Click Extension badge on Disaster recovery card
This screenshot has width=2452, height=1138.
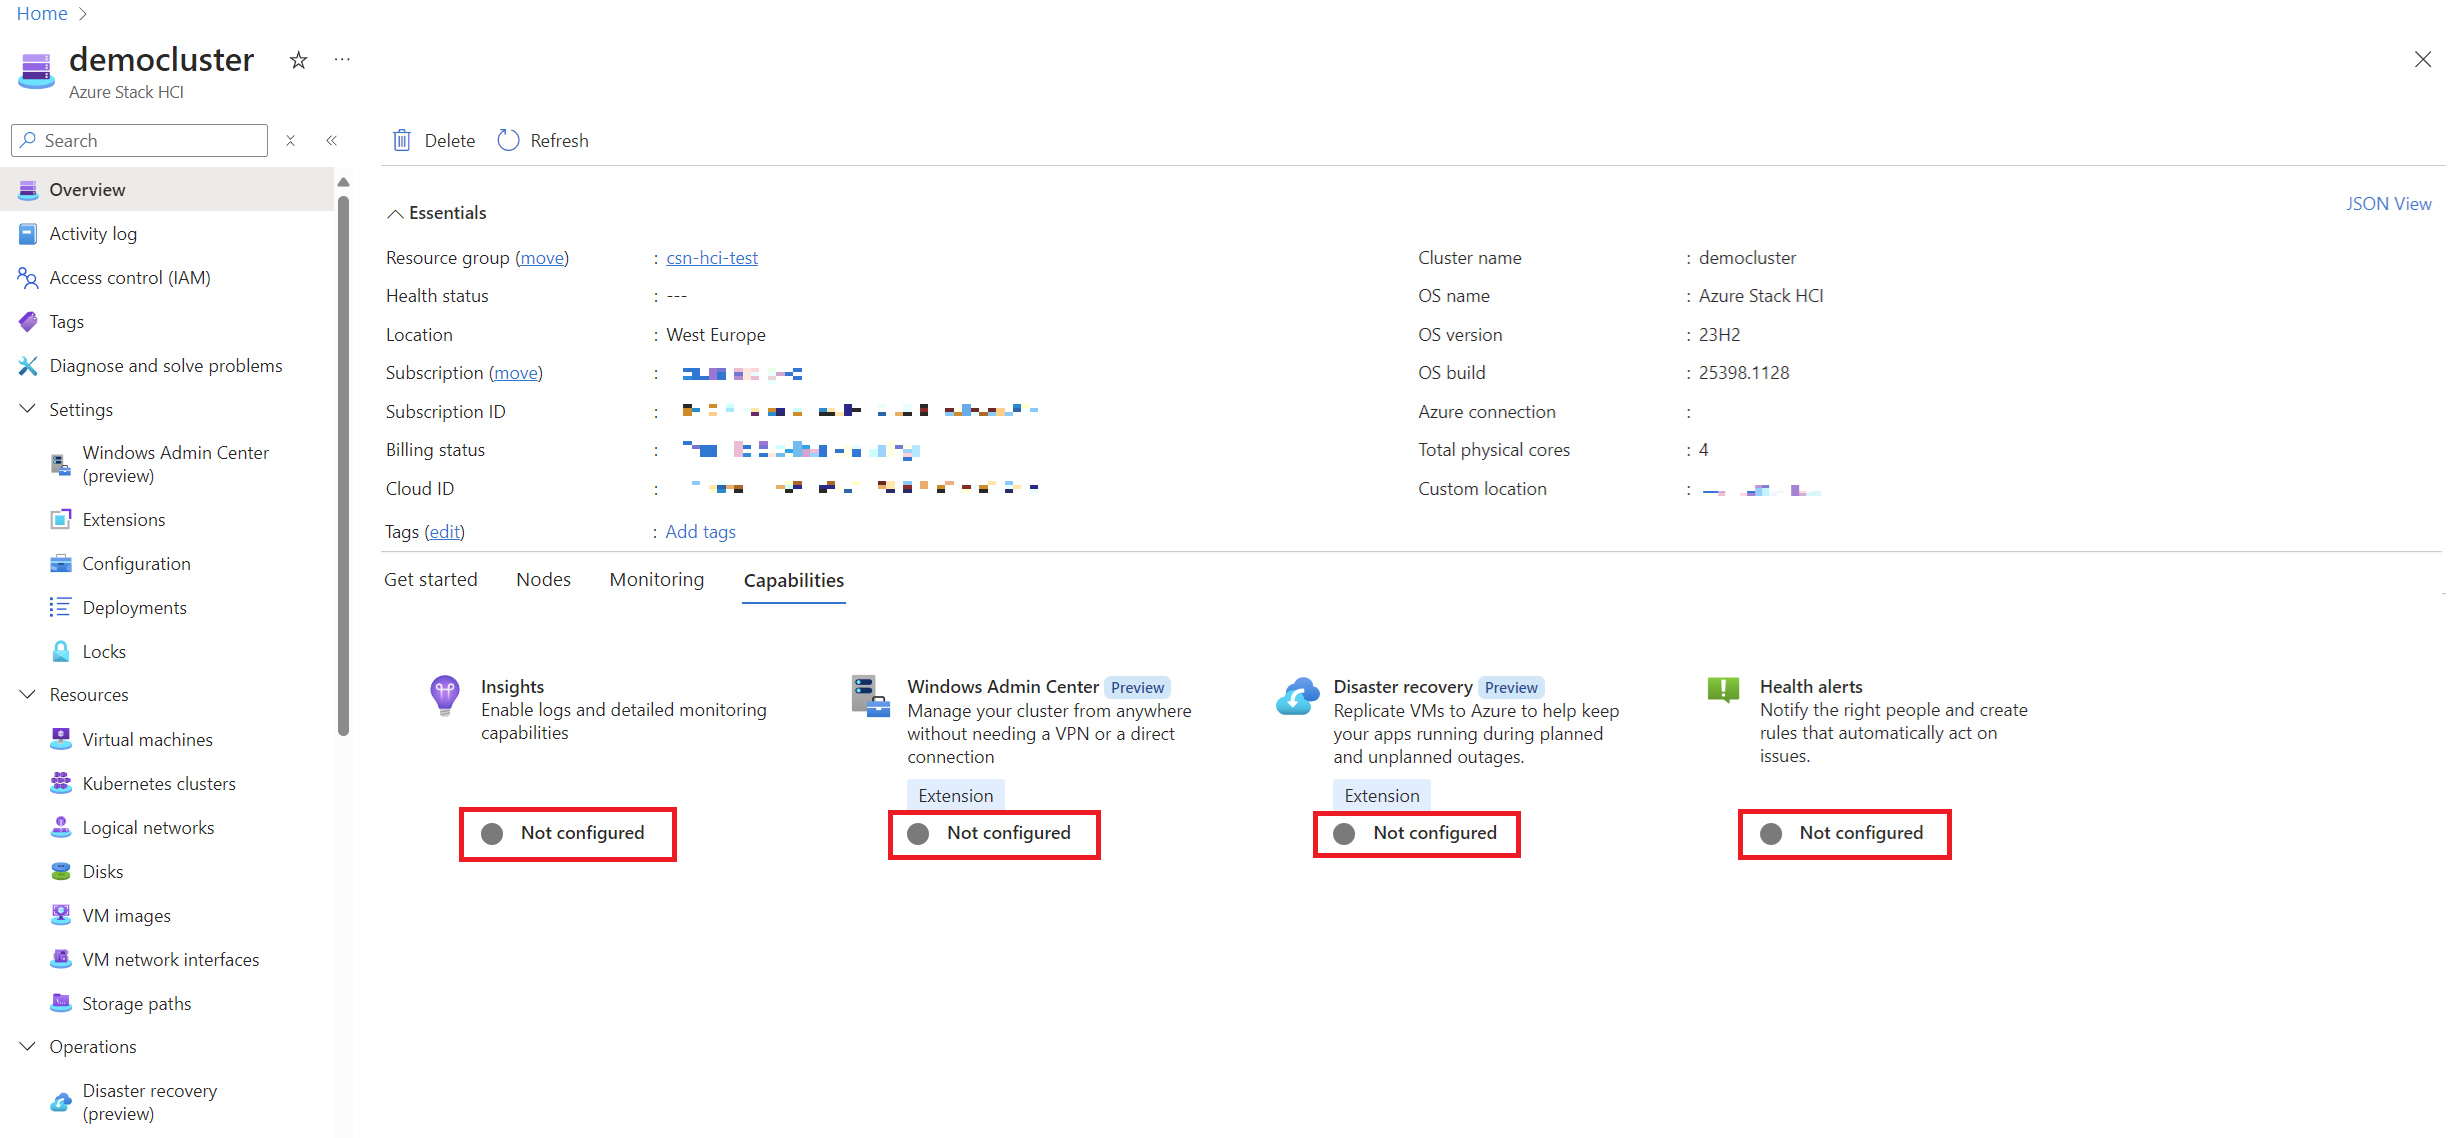pyautogui.click(x=1382, y=796)
